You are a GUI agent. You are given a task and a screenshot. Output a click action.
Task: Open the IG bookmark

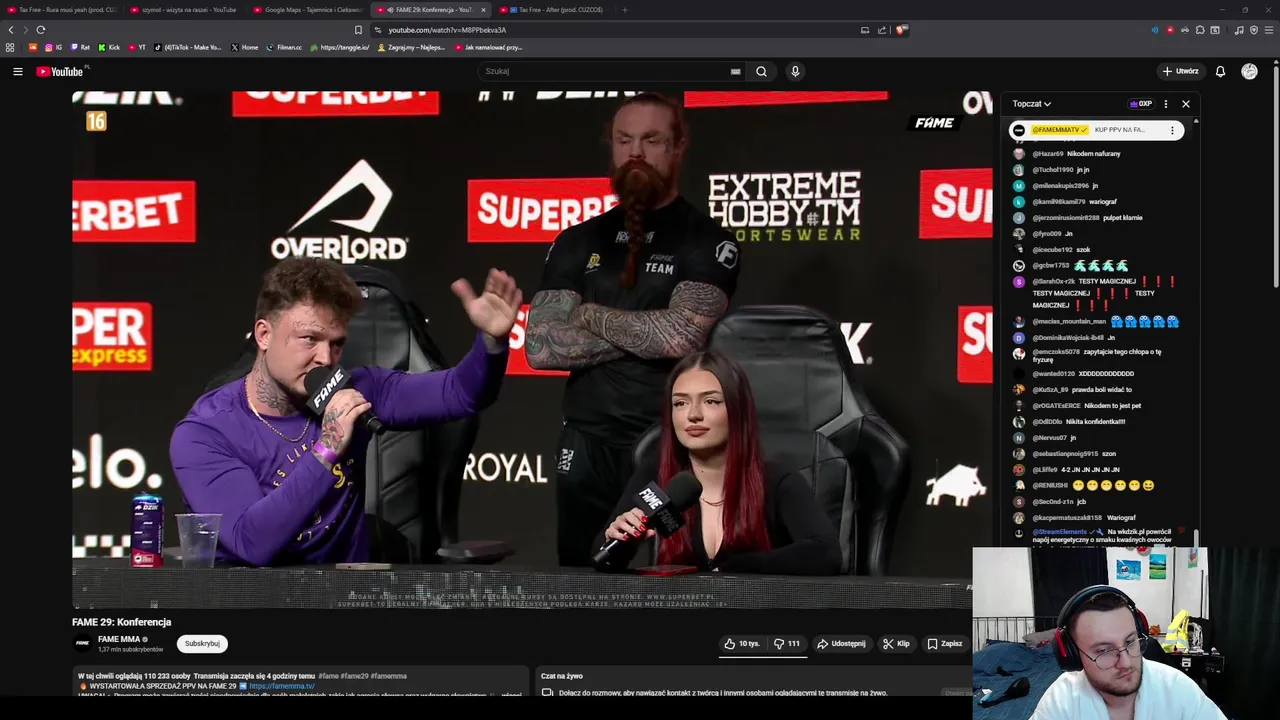click(x=54, y=47)
